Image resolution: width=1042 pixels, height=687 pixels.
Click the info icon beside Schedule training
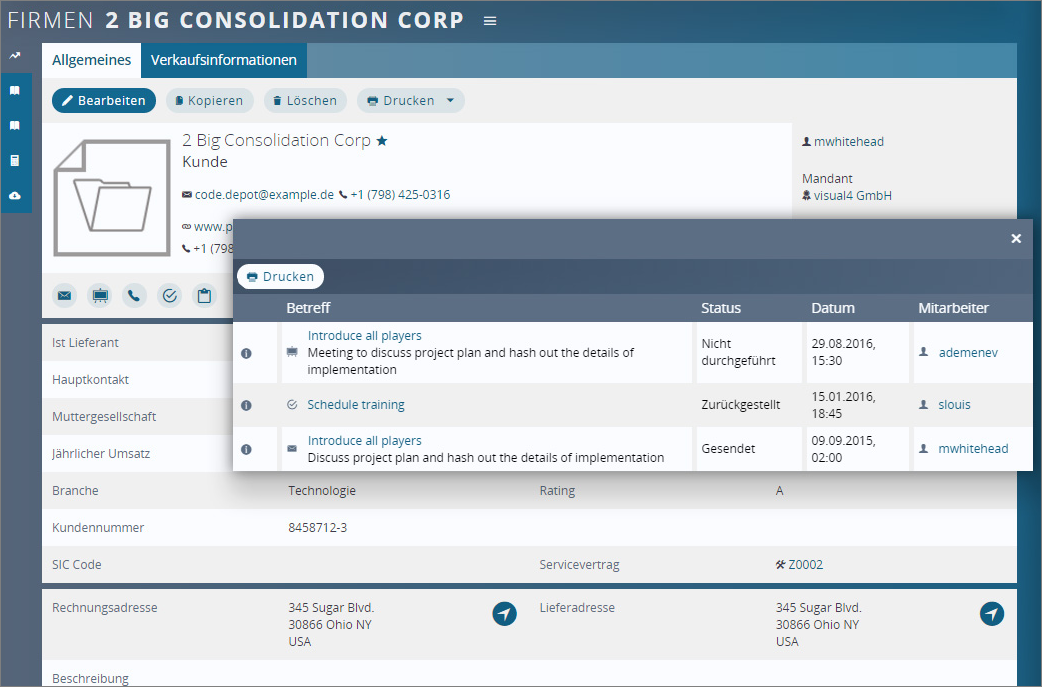pos(246,404)
